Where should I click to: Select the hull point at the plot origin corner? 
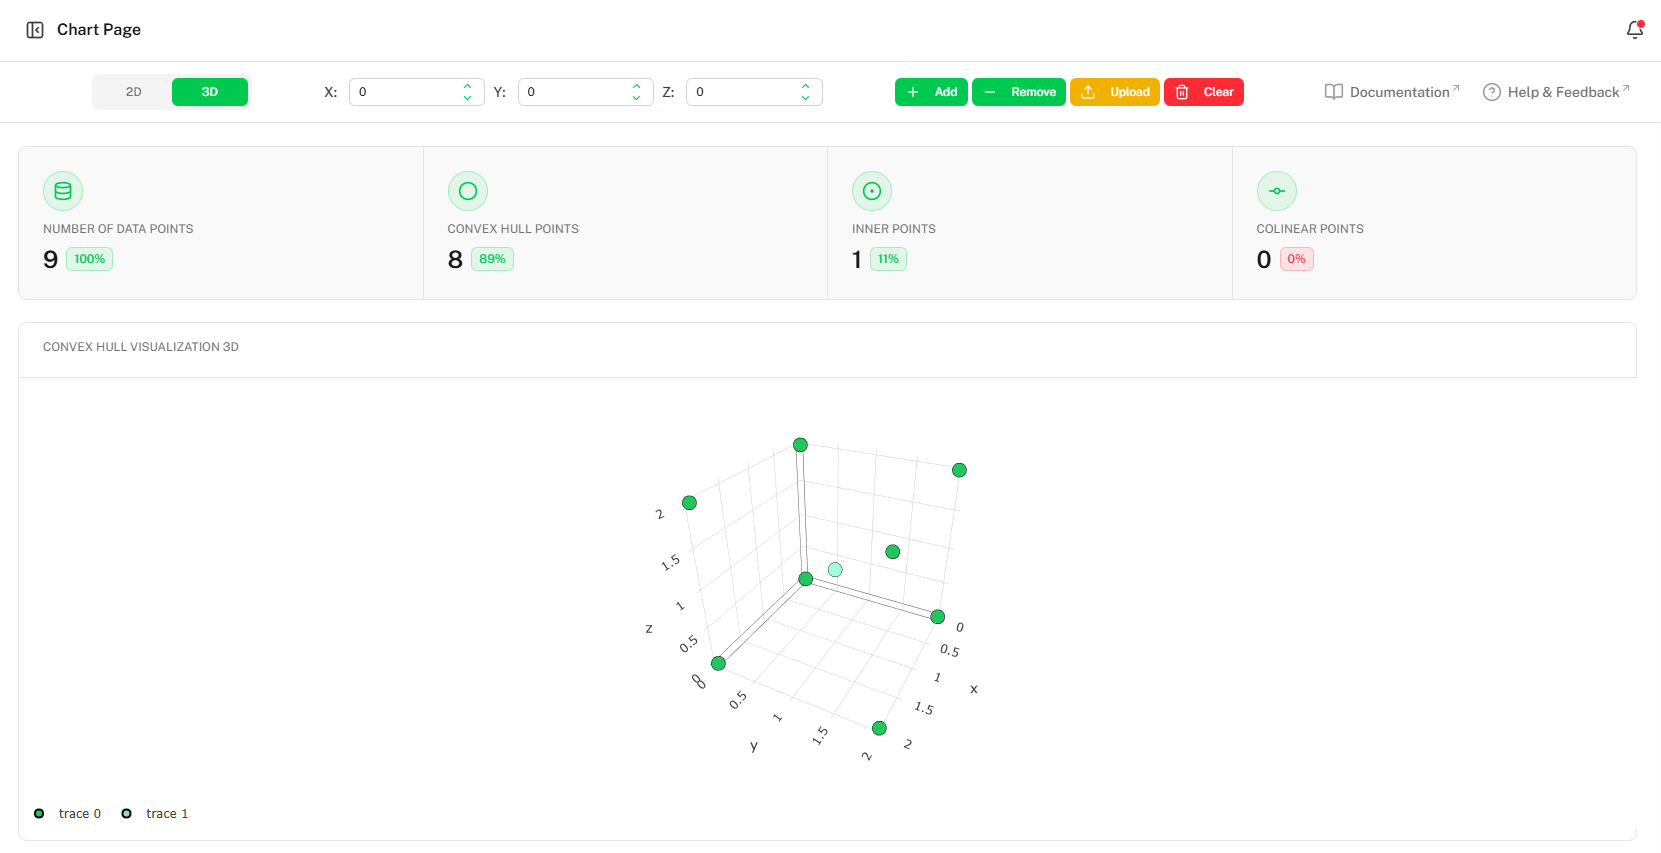pyautogui.click(x=806, y=579)
